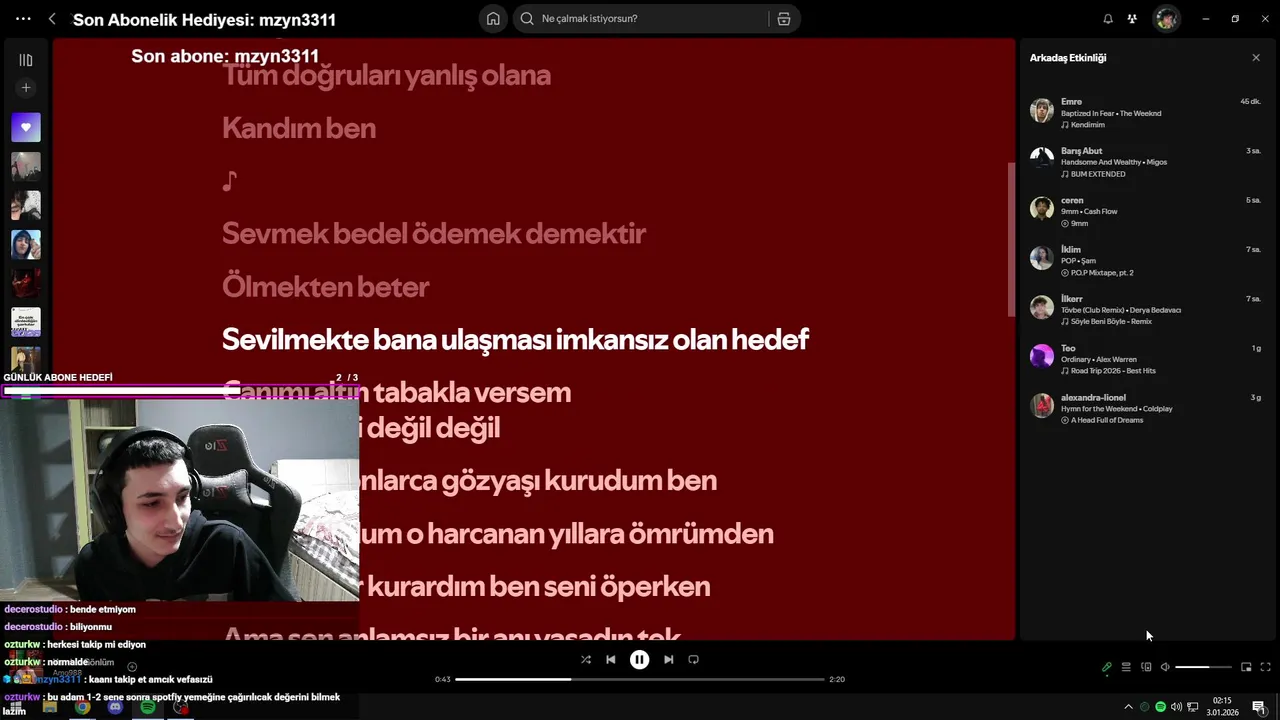The width and height of the screenshot is (1280, 720).
Task: Toggle the play queue view
Action: pos(1126,667)
